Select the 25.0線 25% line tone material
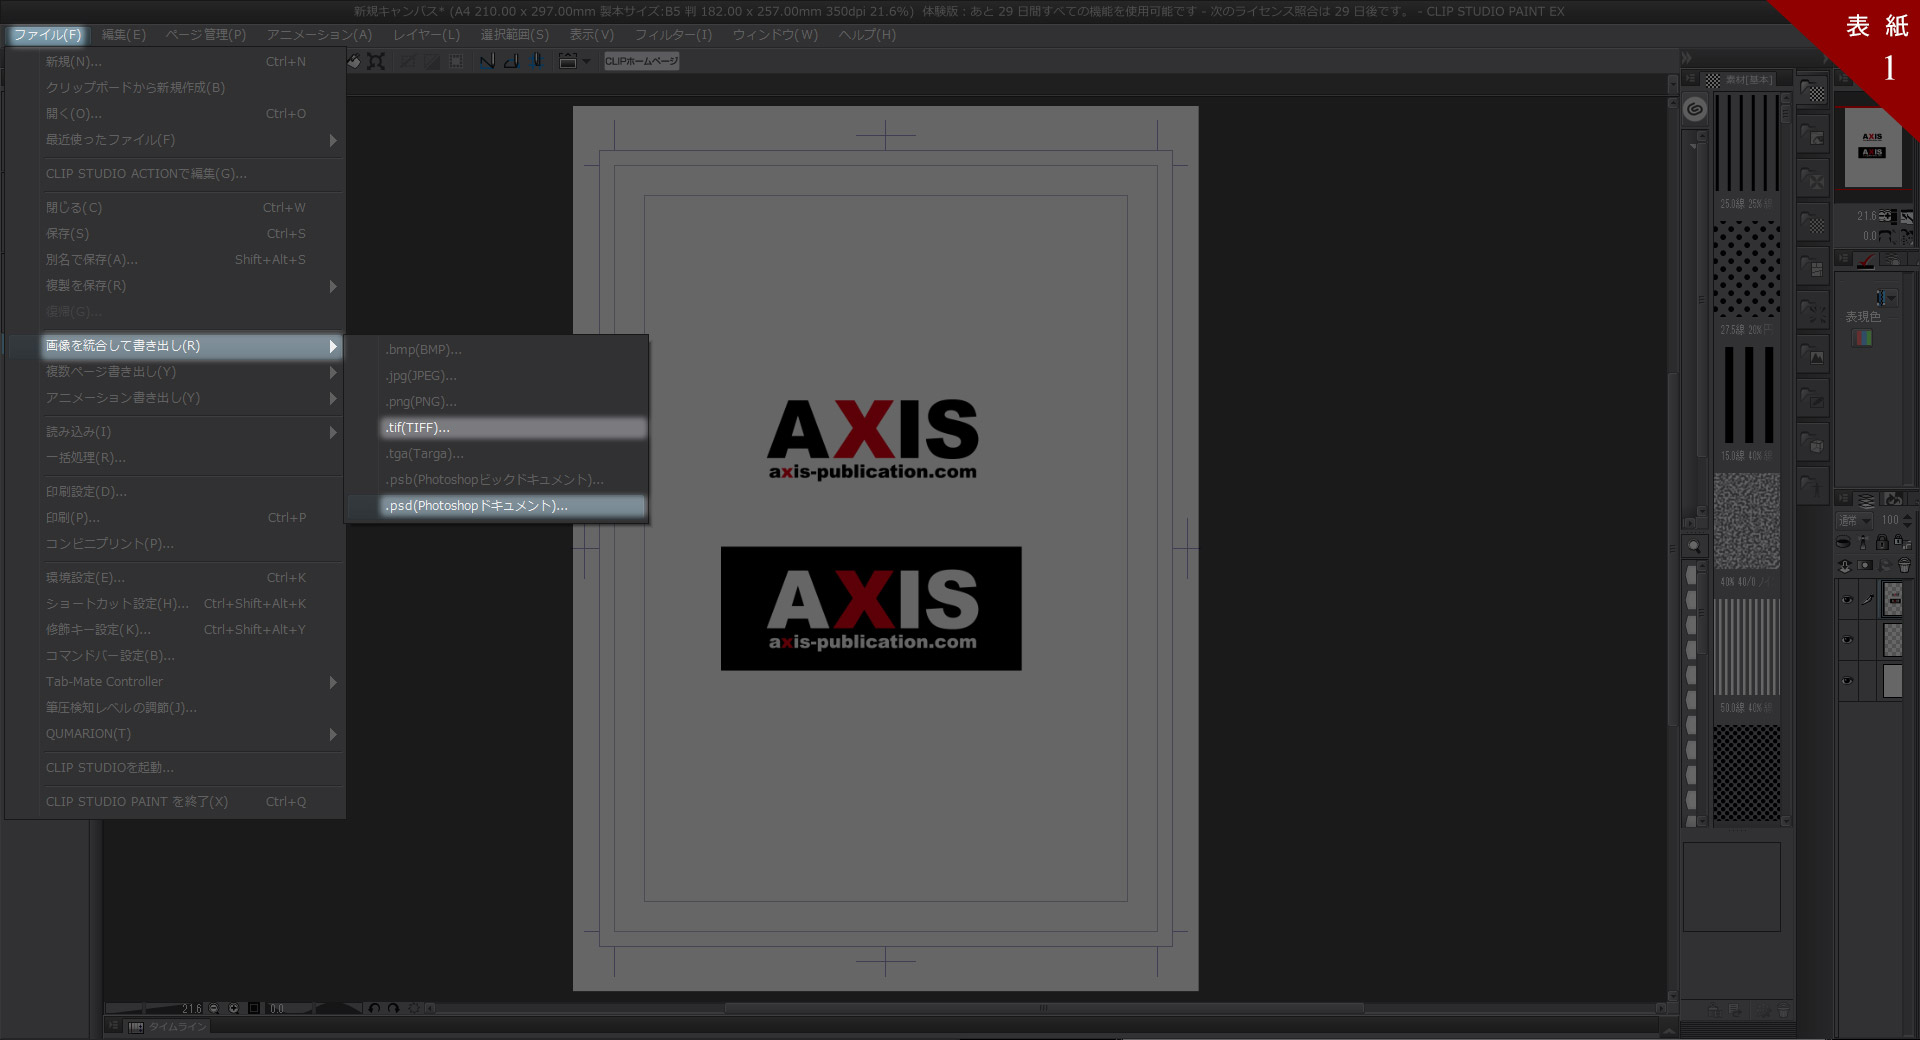 pos(1747,152)
